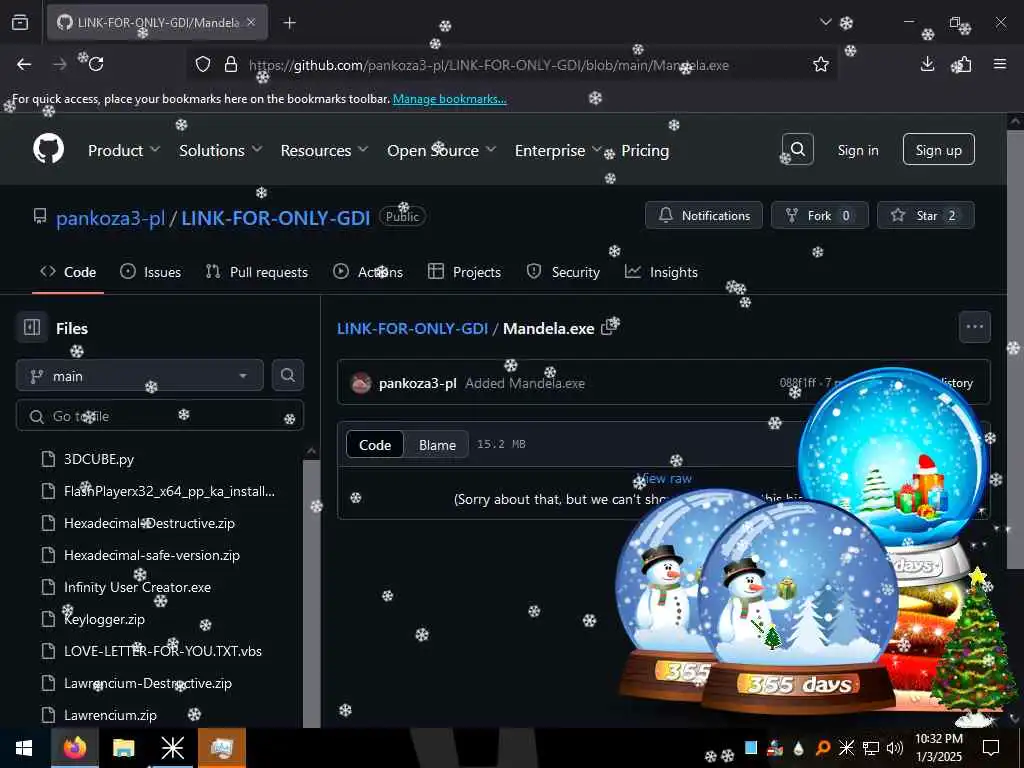Viewport: 1024px width, 768px height.
Task: Expand the Enterprise menu
Action: pyautogui.click(x=558, y=150)
